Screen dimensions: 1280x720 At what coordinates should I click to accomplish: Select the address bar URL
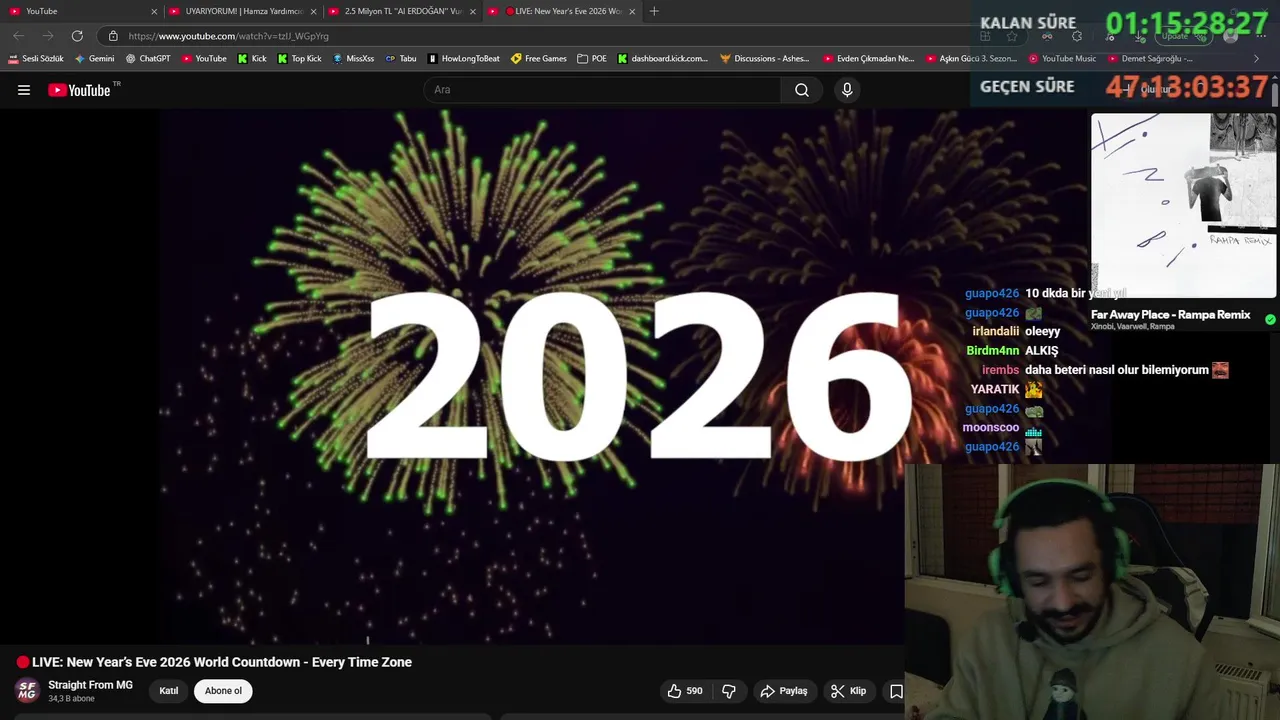229,36
